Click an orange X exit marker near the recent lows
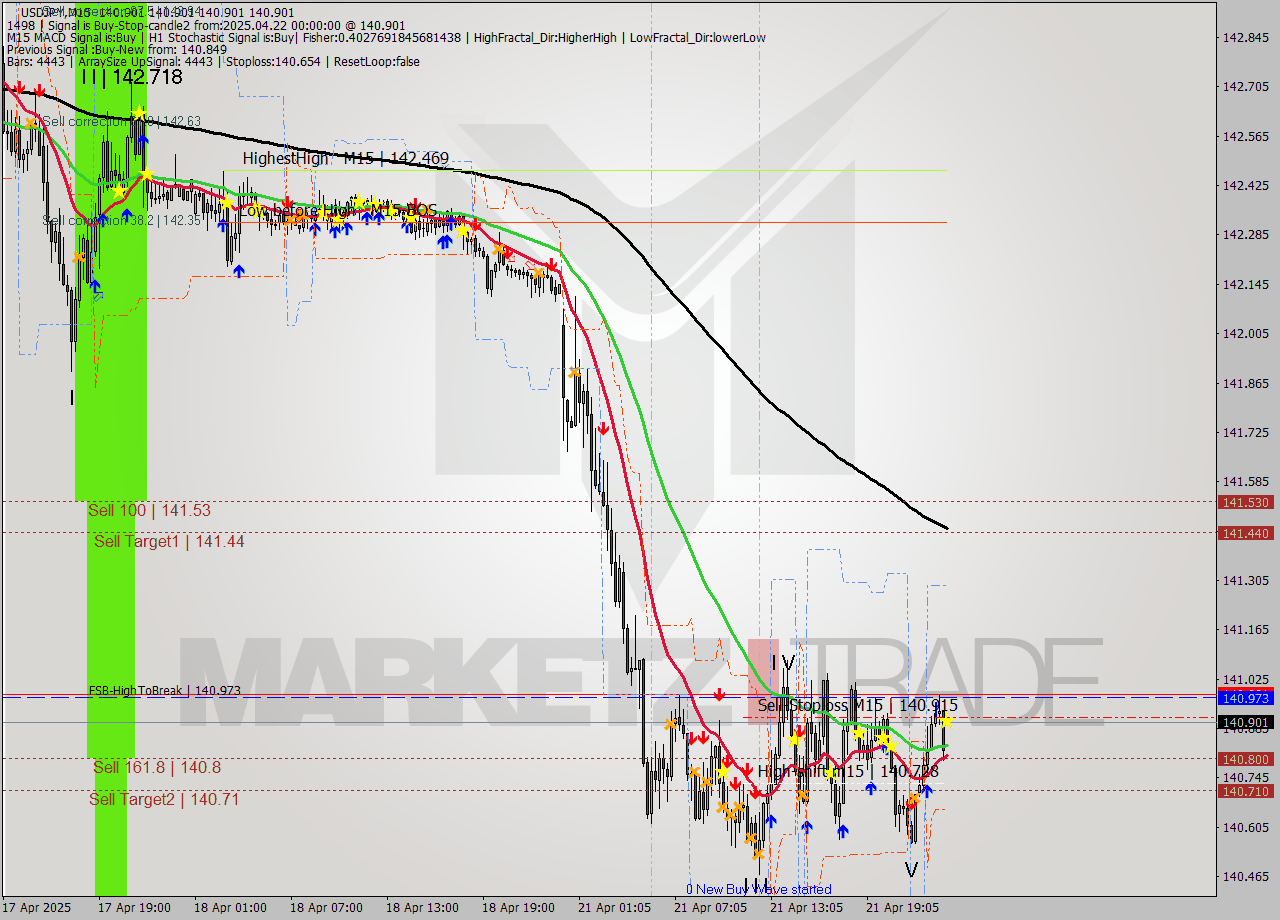This screenshot has width=1280, height=920. pyautogui.click(x=759, y=855)
